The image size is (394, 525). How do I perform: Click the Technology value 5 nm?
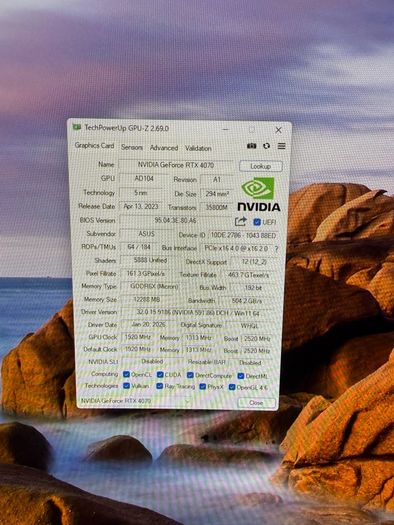coord(141,193)
